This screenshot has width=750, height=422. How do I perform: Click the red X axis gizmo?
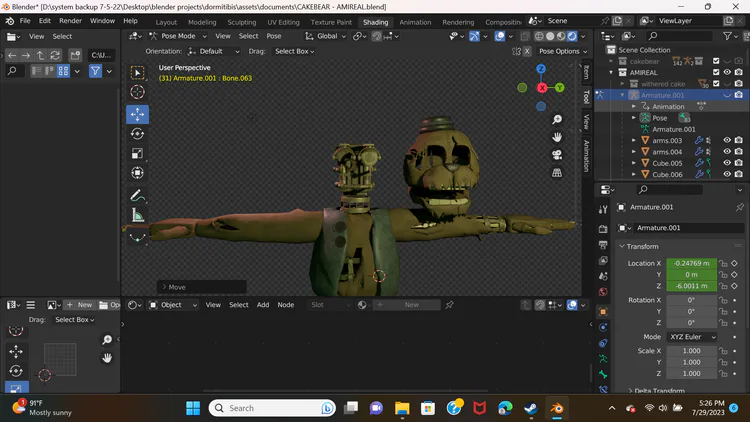(x=542, y=88)
